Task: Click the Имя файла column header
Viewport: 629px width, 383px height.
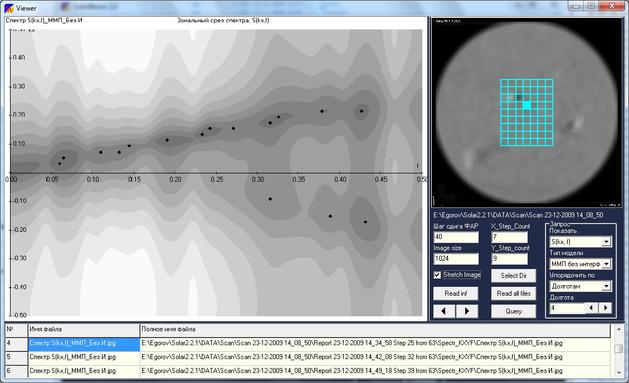Action: coord(84,330)
